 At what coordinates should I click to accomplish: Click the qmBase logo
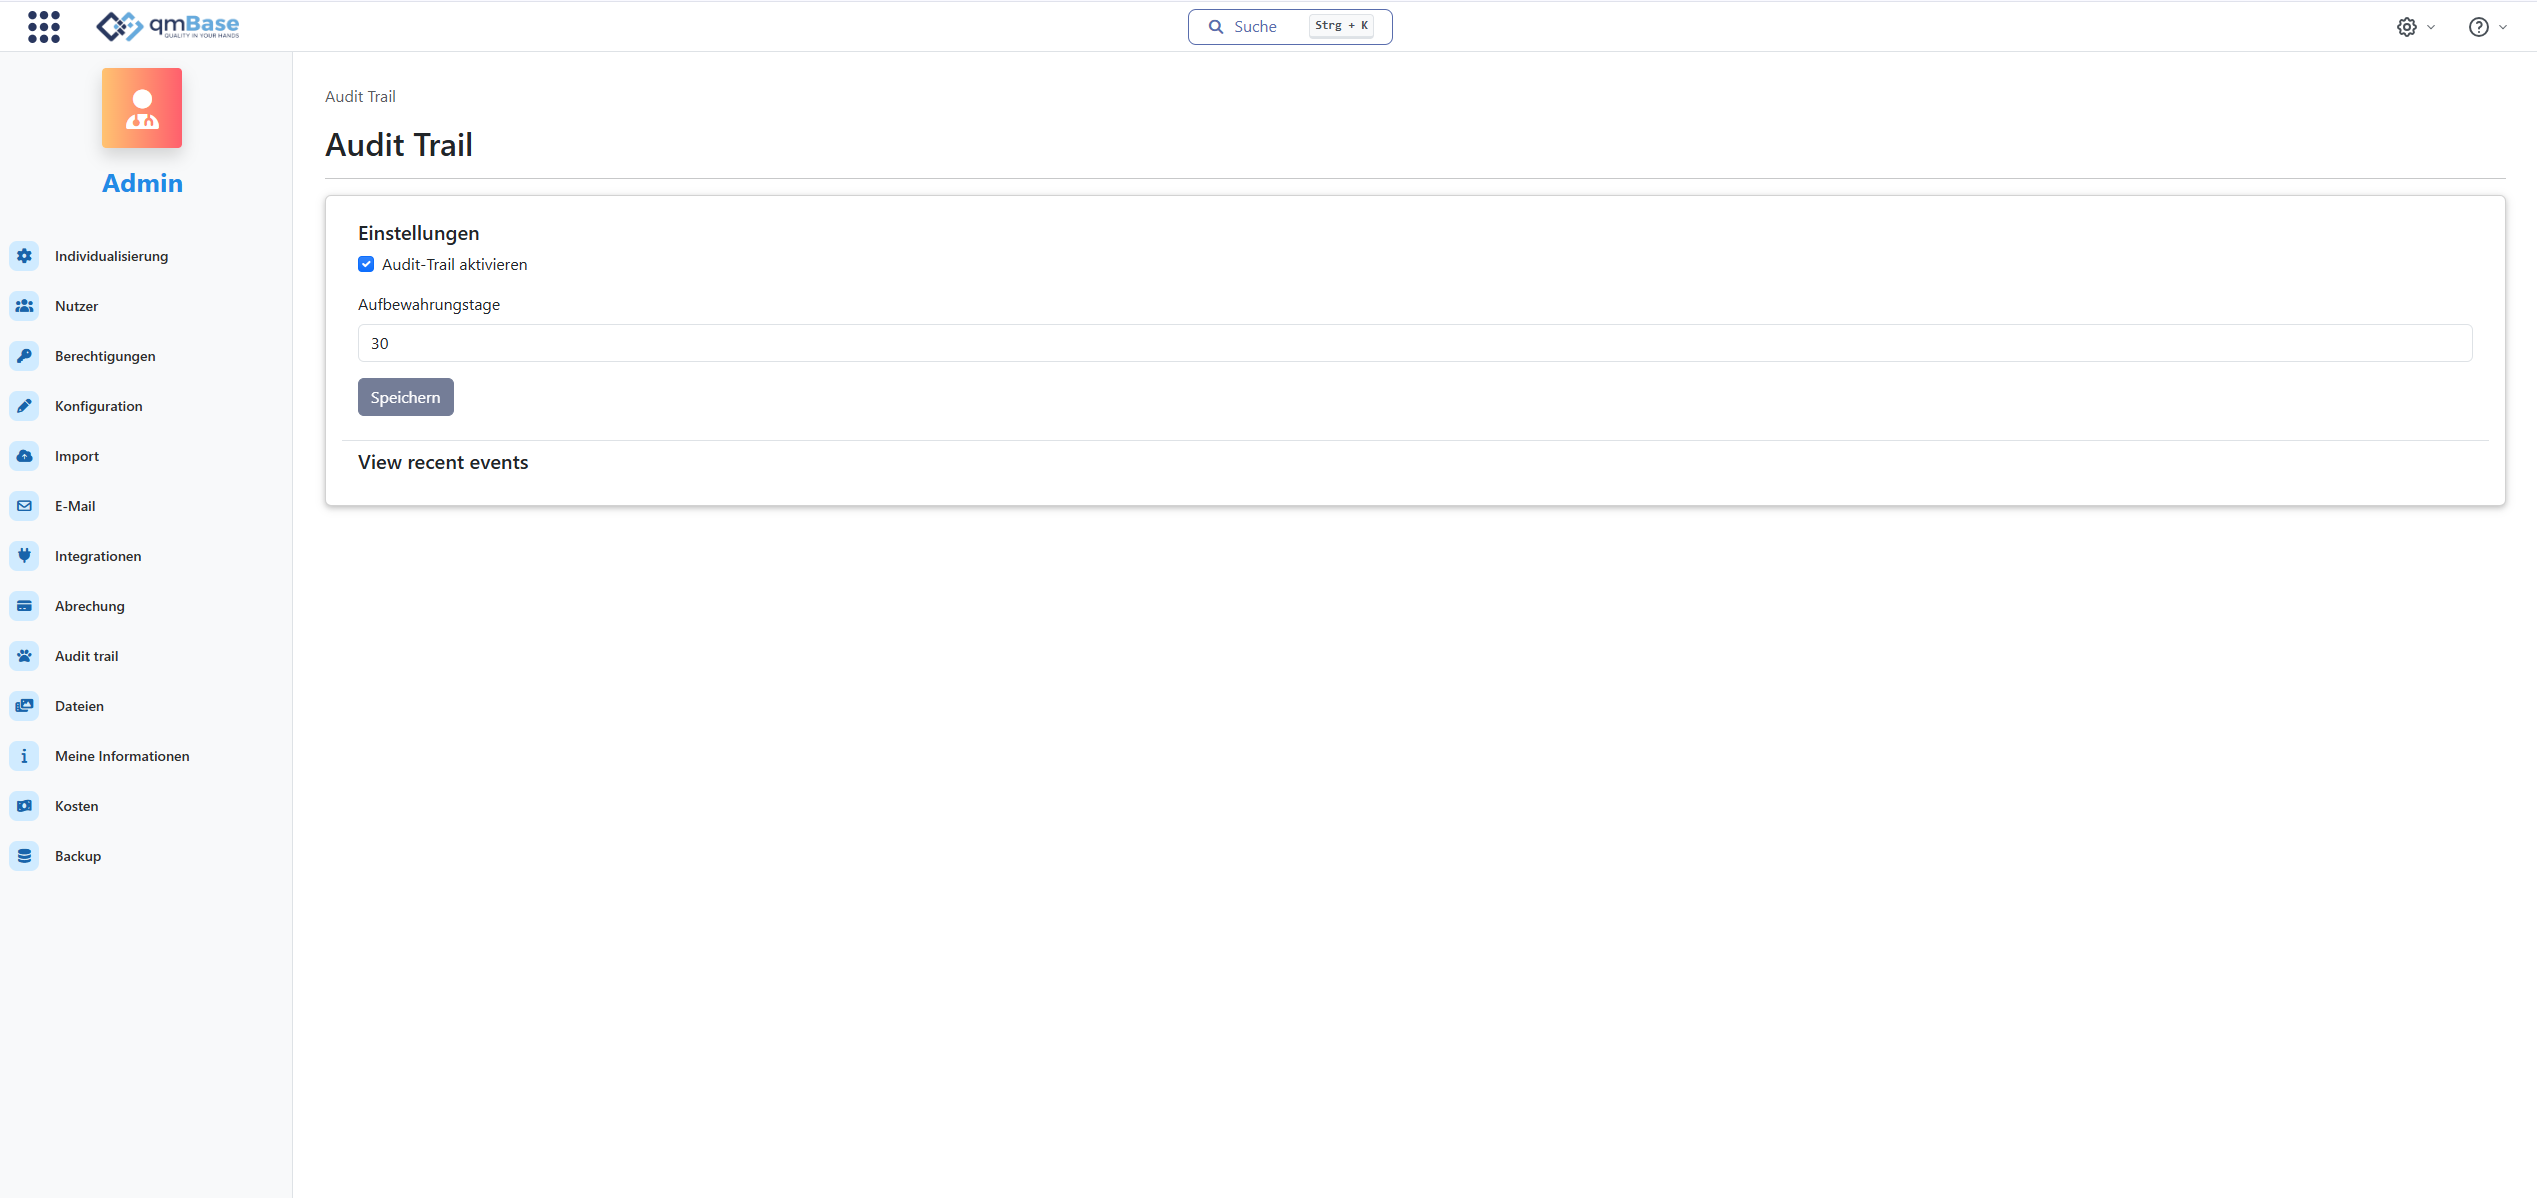[168, 26]
